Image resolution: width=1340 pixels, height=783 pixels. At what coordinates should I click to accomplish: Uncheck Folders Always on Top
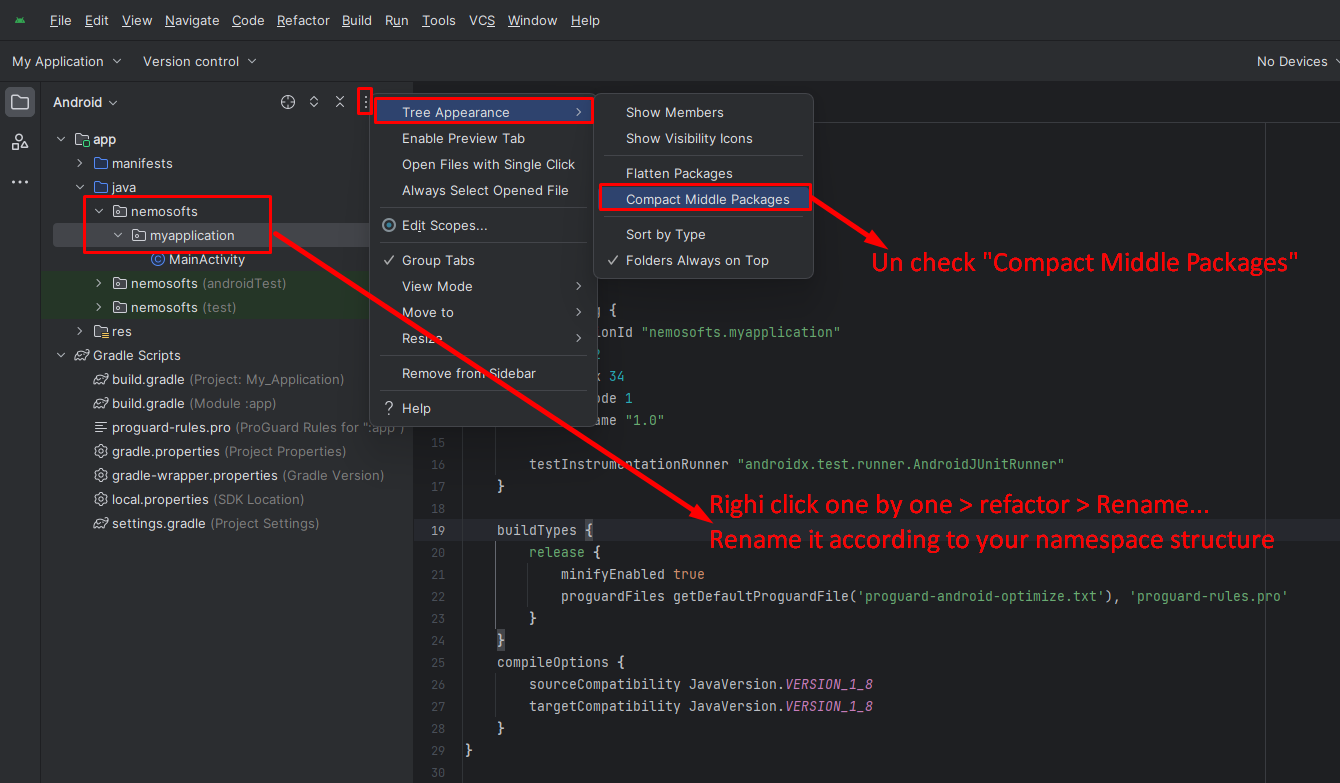pos(704,260)
